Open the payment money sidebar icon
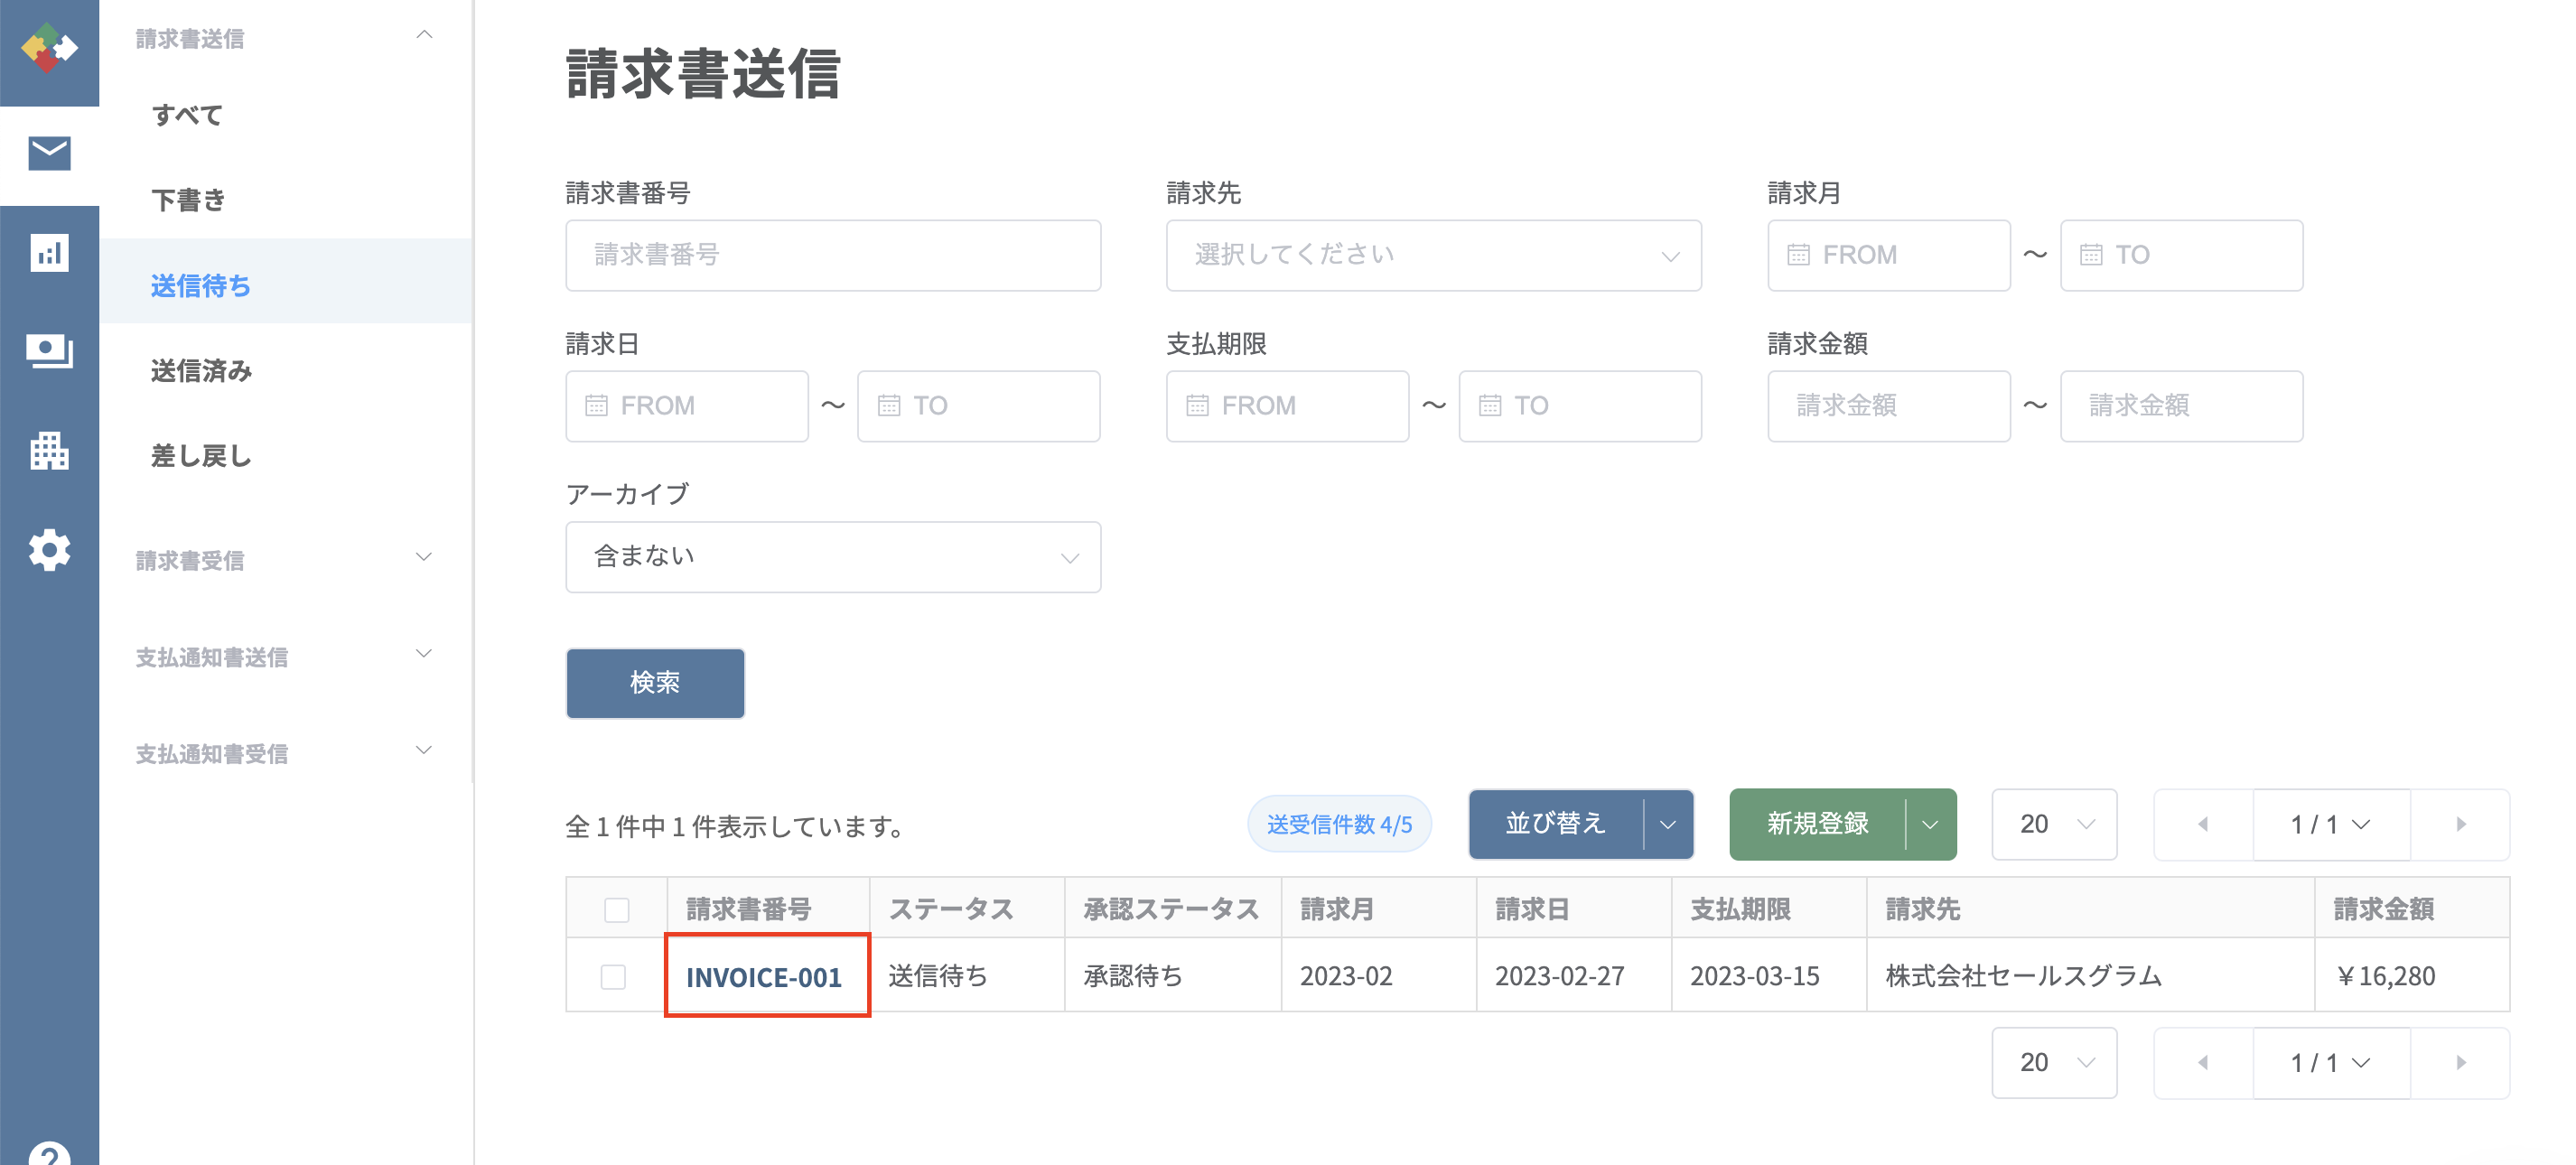Screen dimensions: 2576x1165 49,351
